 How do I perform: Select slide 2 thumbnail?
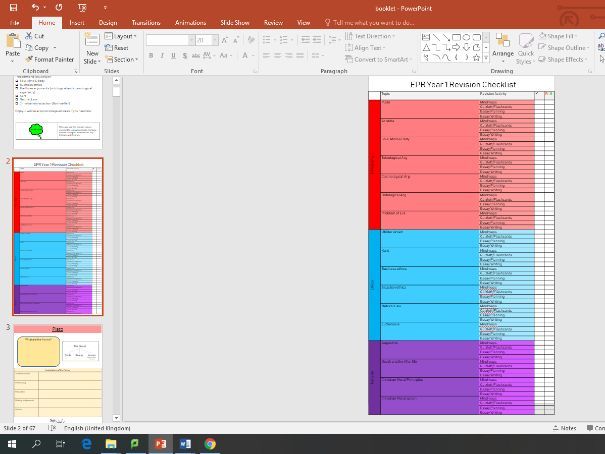point(58,236)
